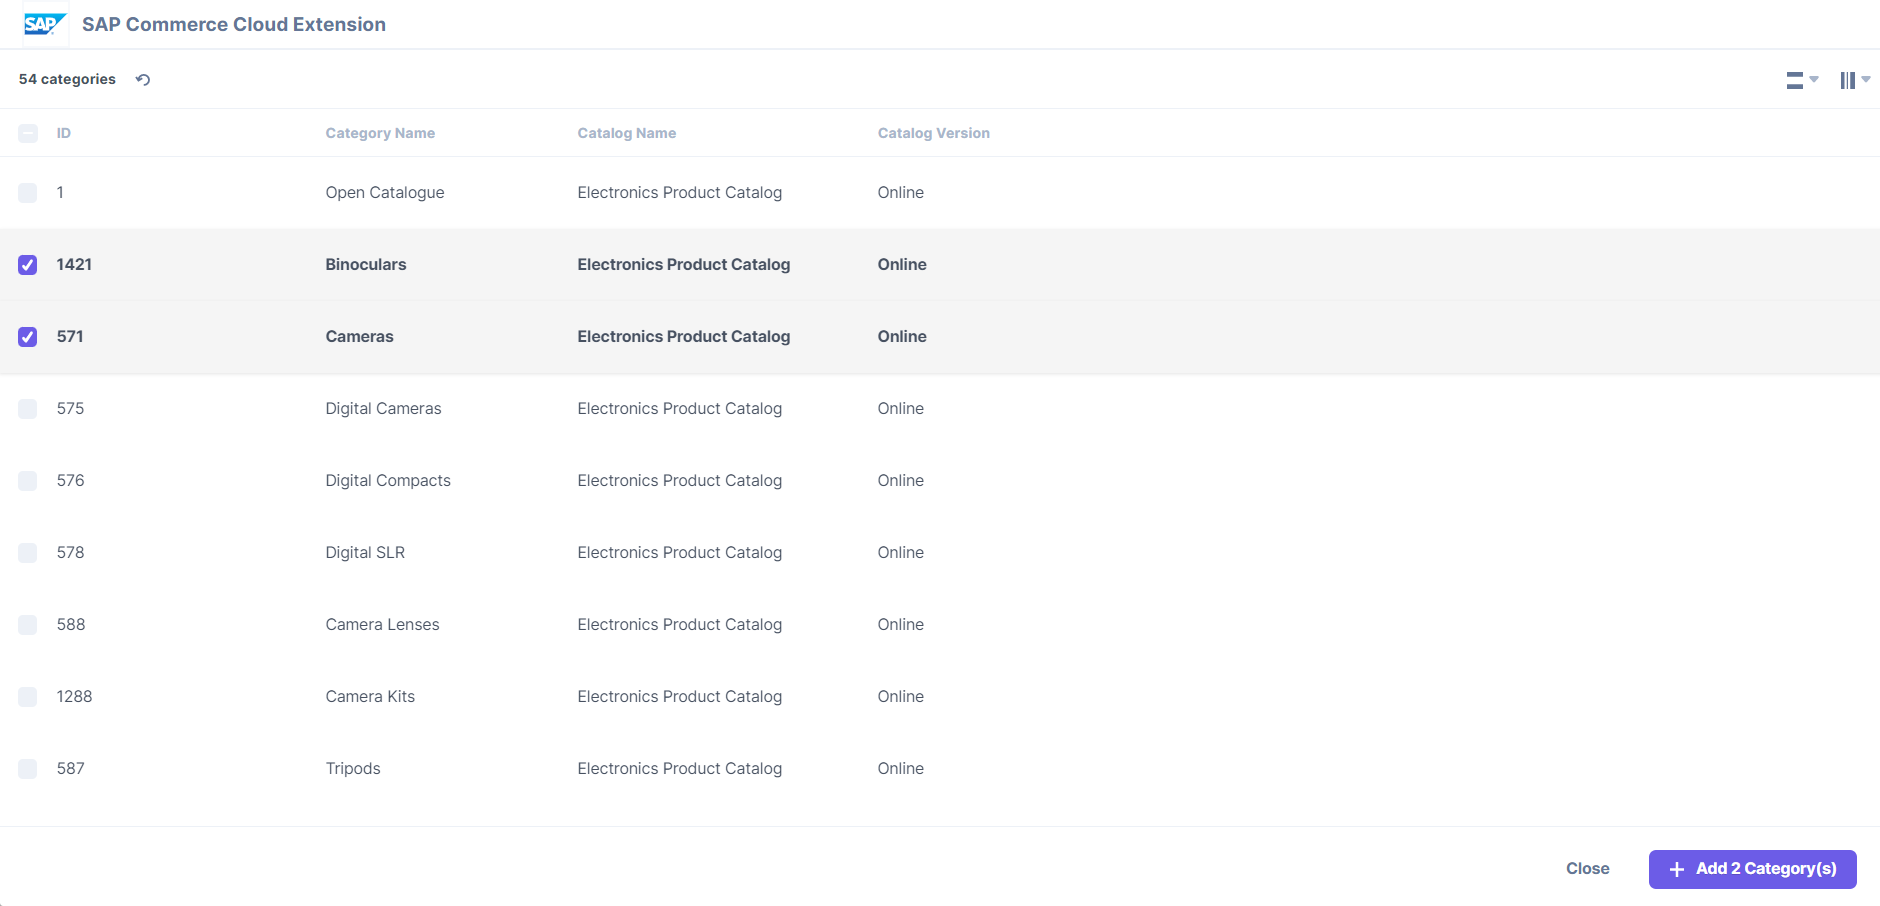1880x906 pixels.
Task: Click ID value 587
Action: [70, 769]
